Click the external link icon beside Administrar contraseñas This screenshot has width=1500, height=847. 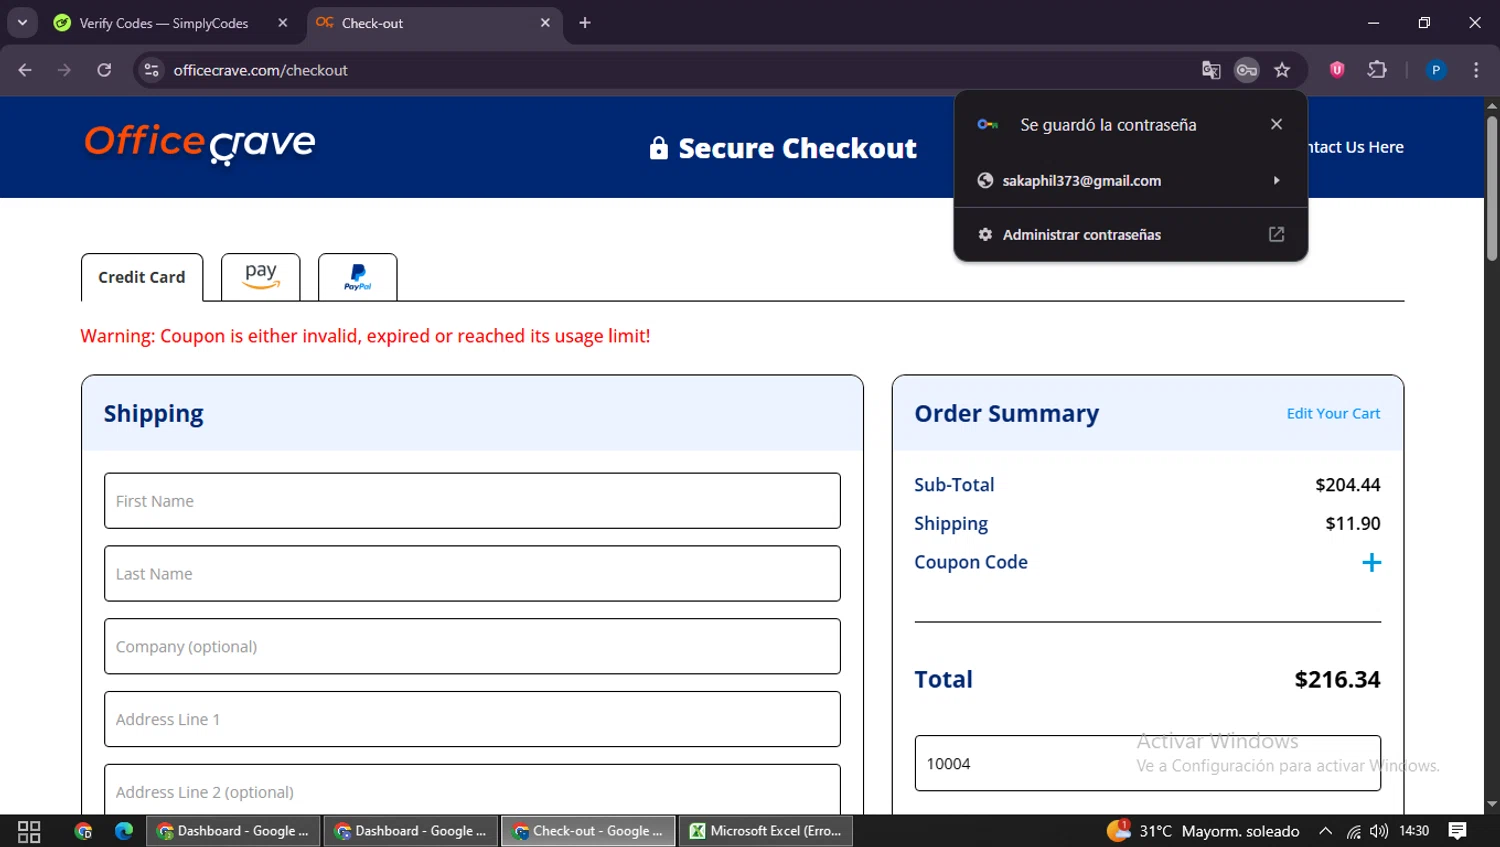pos(1276,234)
